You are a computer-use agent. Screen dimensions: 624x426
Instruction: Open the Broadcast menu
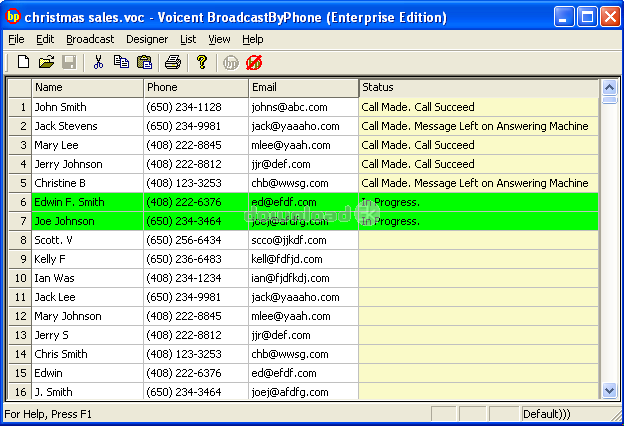(x=90, y=39)
